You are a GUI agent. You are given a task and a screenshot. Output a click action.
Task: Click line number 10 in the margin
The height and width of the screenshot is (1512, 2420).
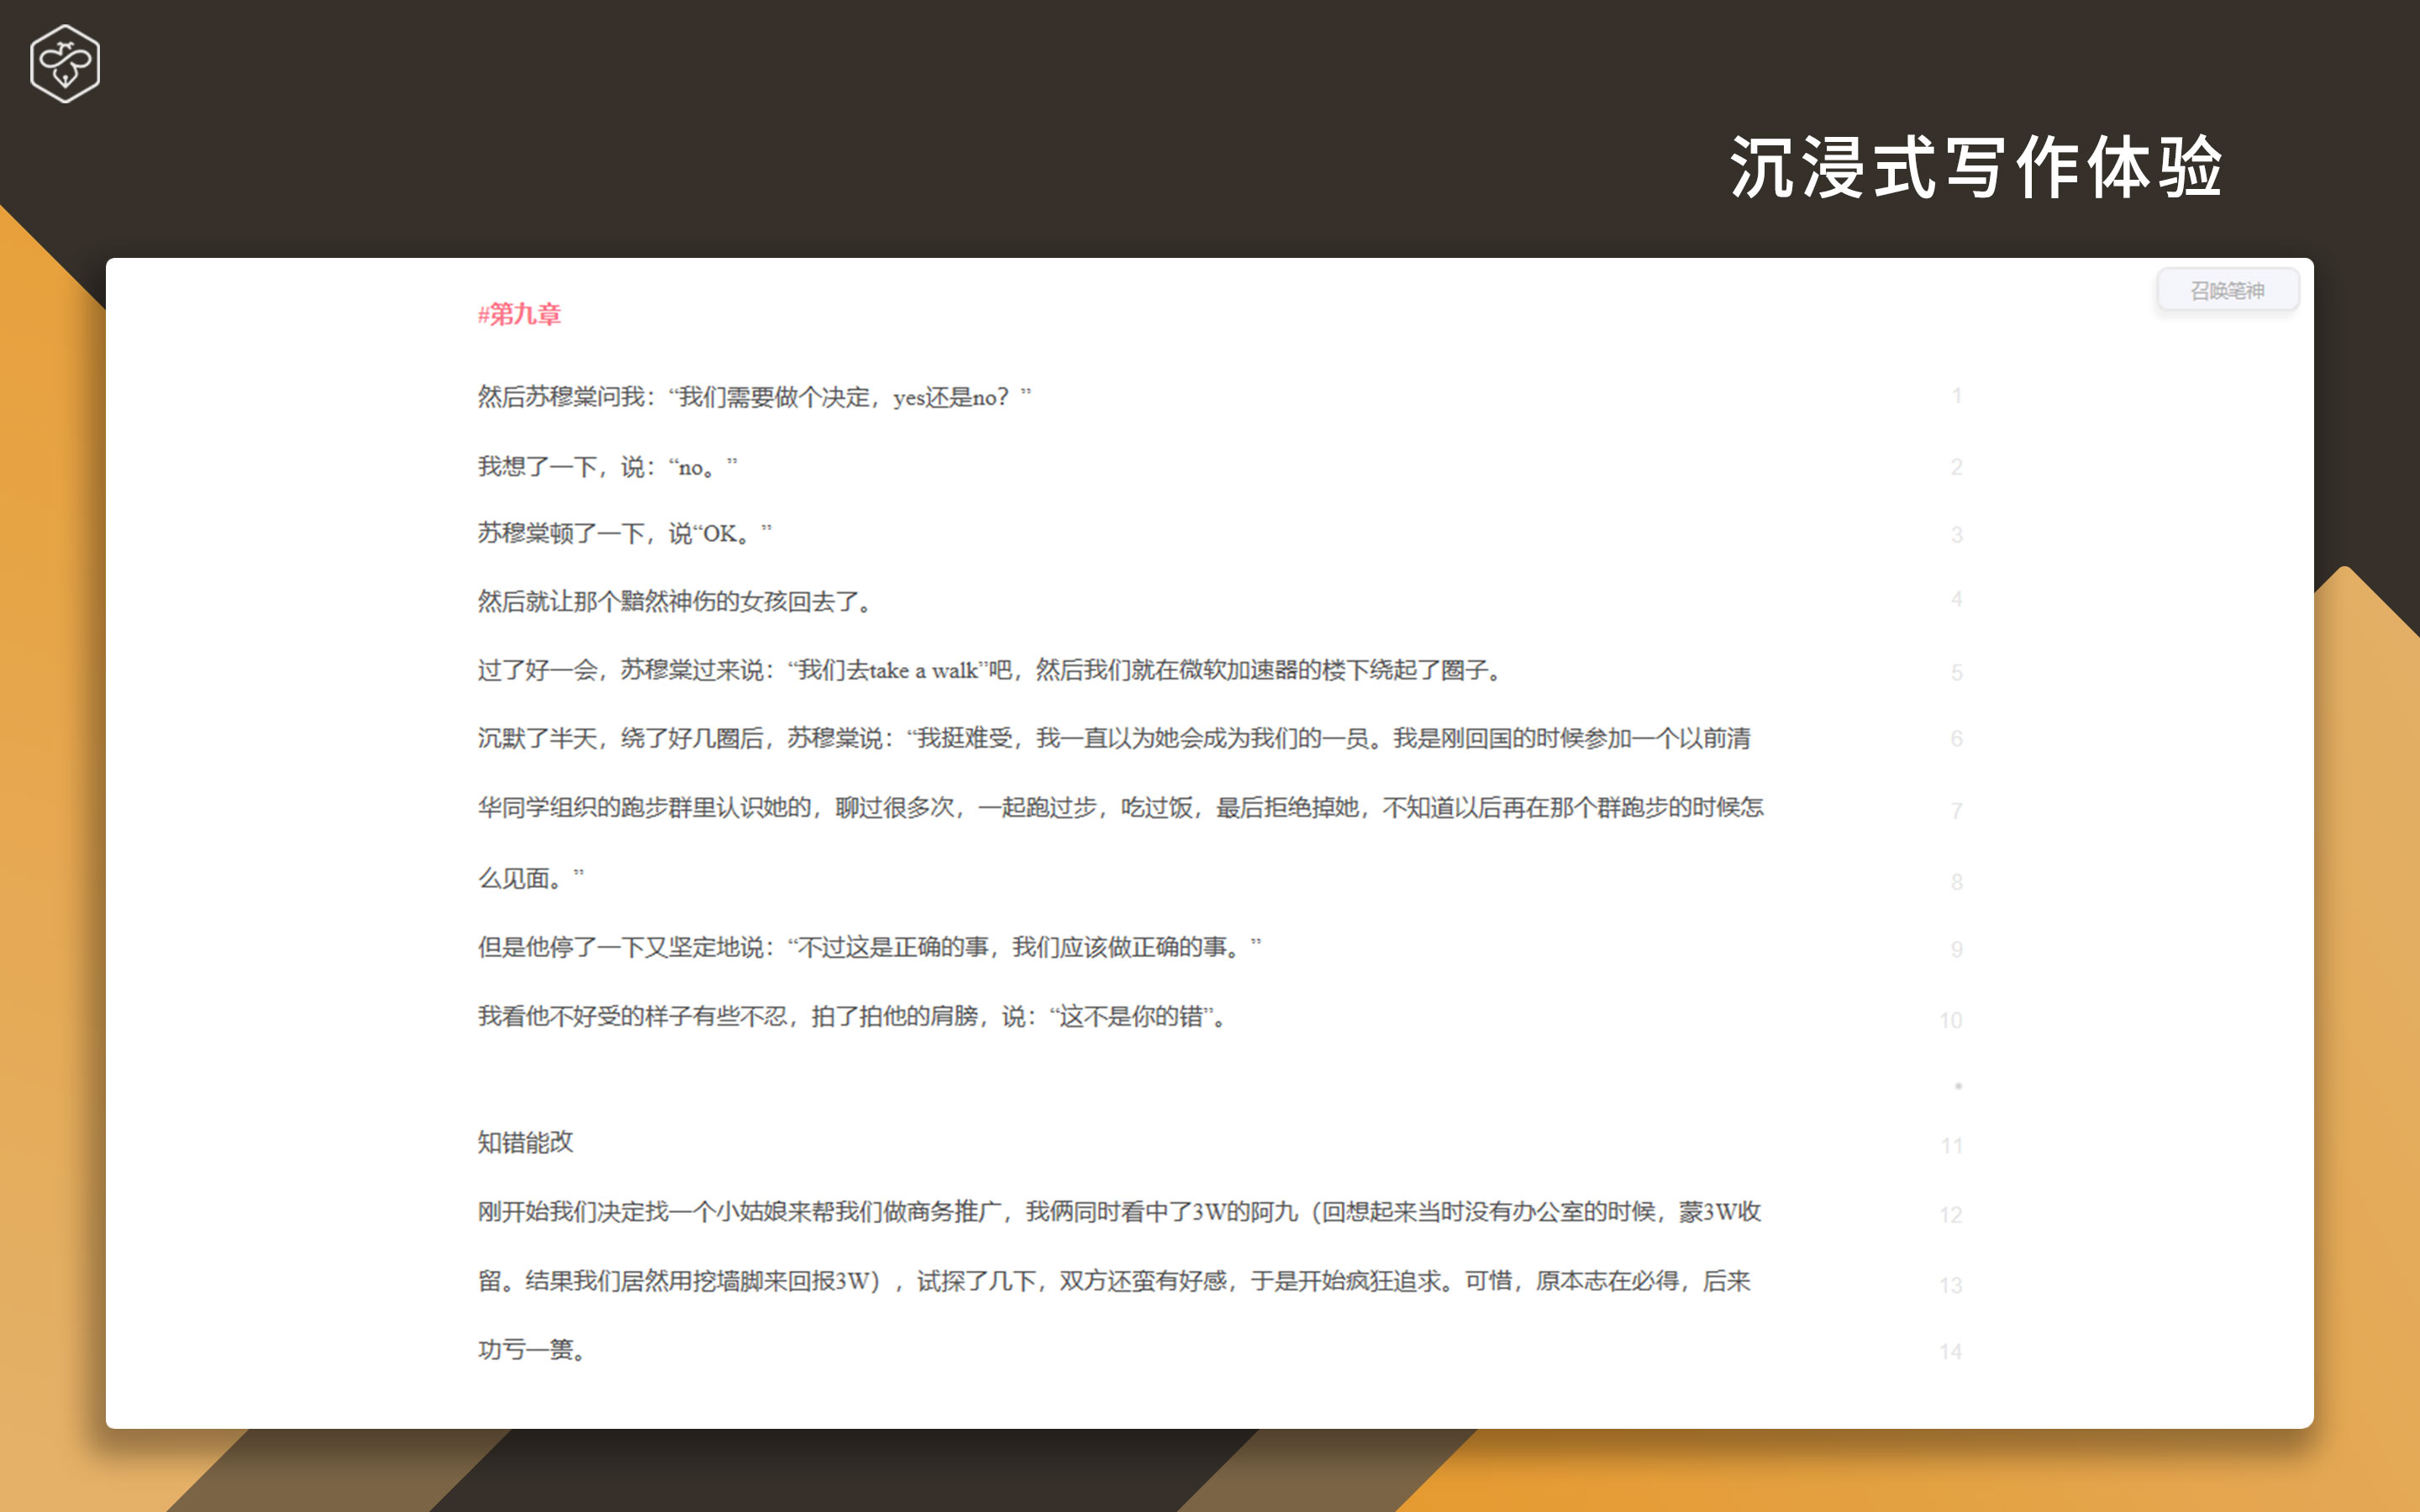click(1951, 1020)
